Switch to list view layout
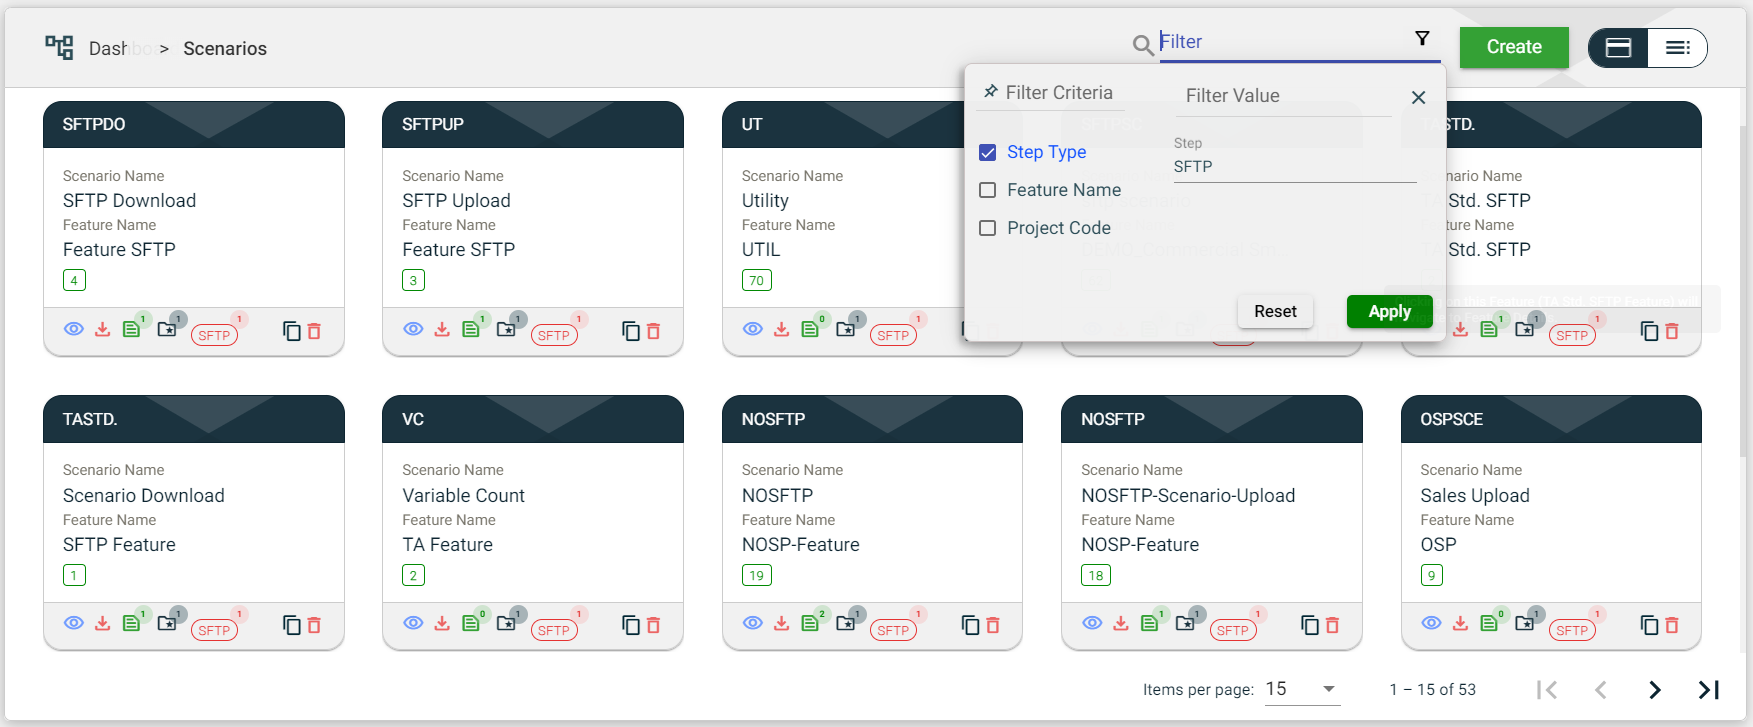The image size is (1753, 727). (x=1677, y=48)
